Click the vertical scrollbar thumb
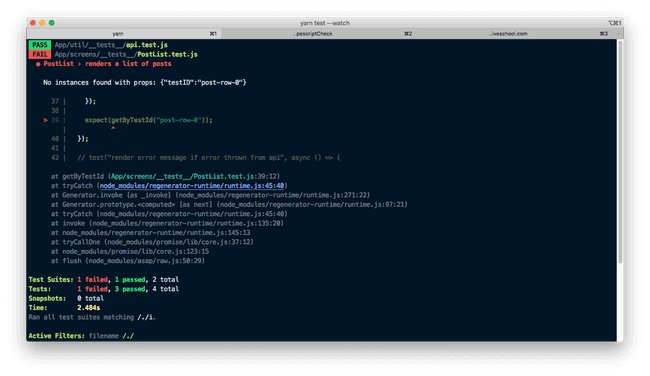Viewport: 650px width, 376px height. [620, 151]
